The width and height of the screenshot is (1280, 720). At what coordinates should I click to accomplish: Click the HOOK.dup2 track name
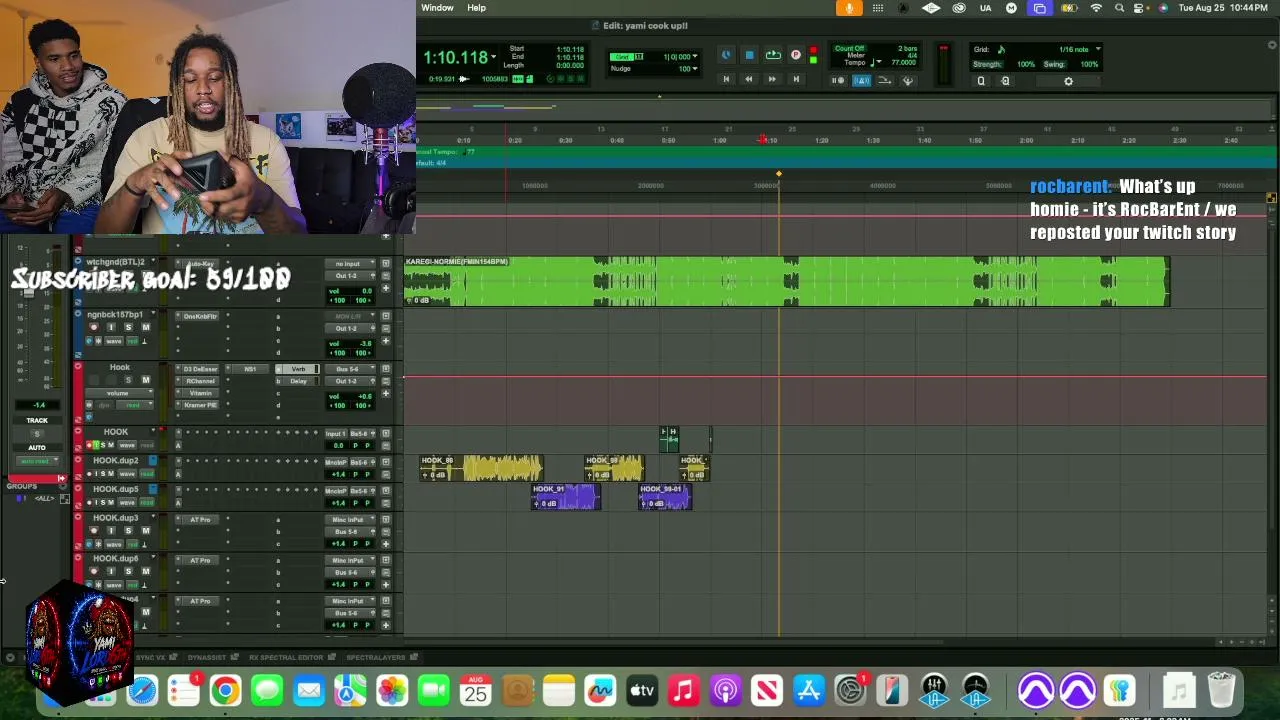[116, 461]
